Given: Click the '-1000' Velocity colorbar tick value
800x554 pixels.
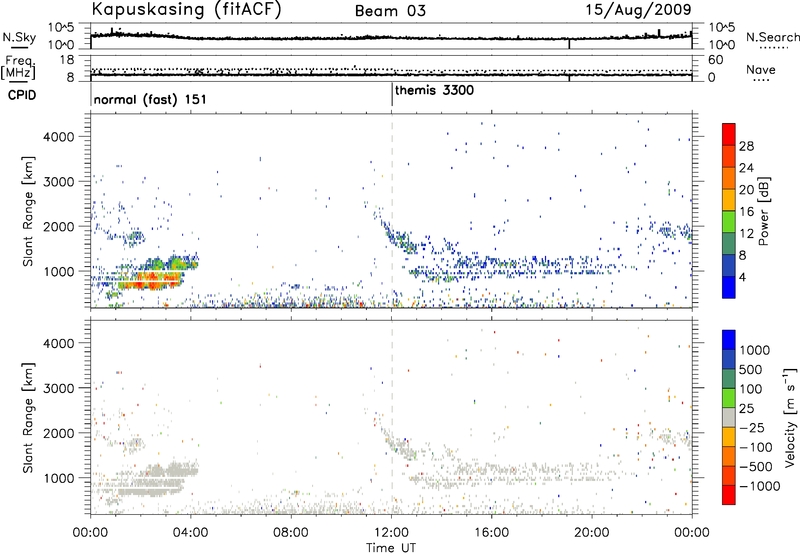Looking at the screenshot, I should pos(760,486).
